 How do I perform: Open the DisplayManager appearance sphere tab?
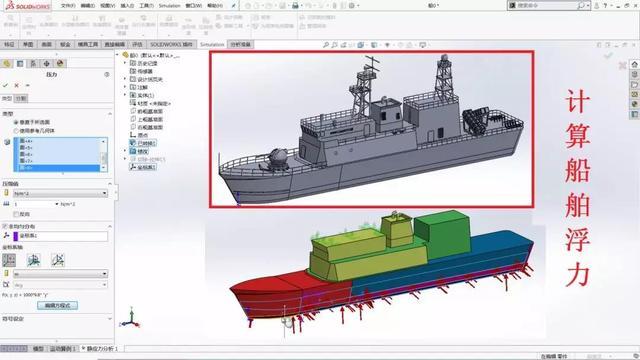click(x=60, y=63)
